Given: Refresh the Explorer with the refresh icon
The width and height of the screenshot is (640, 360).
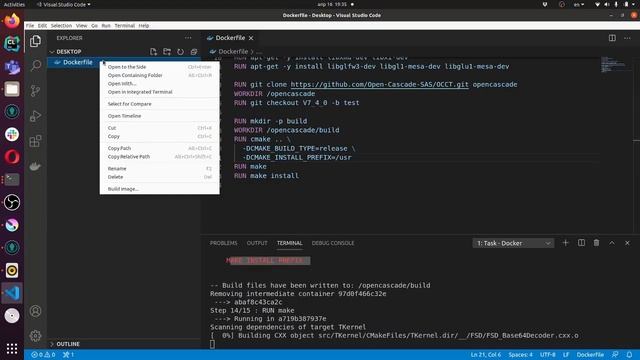Looking at the screenshot, I should tap(180, 52).
